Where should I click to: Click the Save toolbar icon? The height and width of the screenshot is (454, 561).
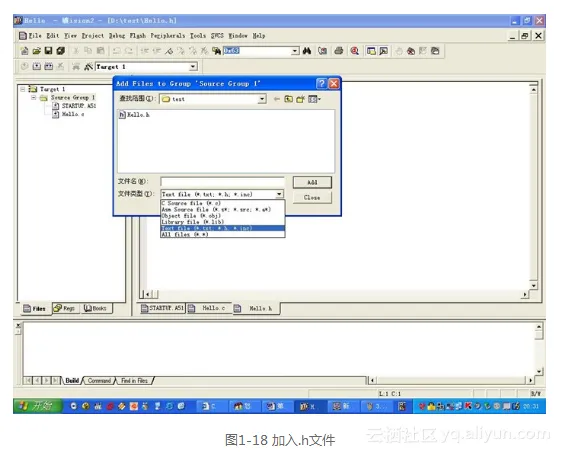[x=48, y=51]
